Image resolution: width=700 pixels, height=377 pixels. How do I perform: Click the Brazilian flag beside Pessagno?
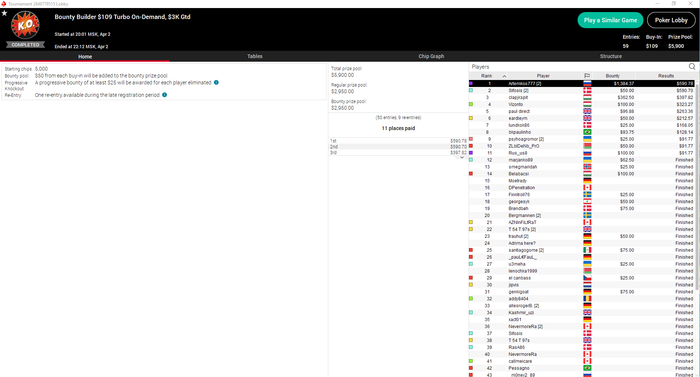point(587,368)
